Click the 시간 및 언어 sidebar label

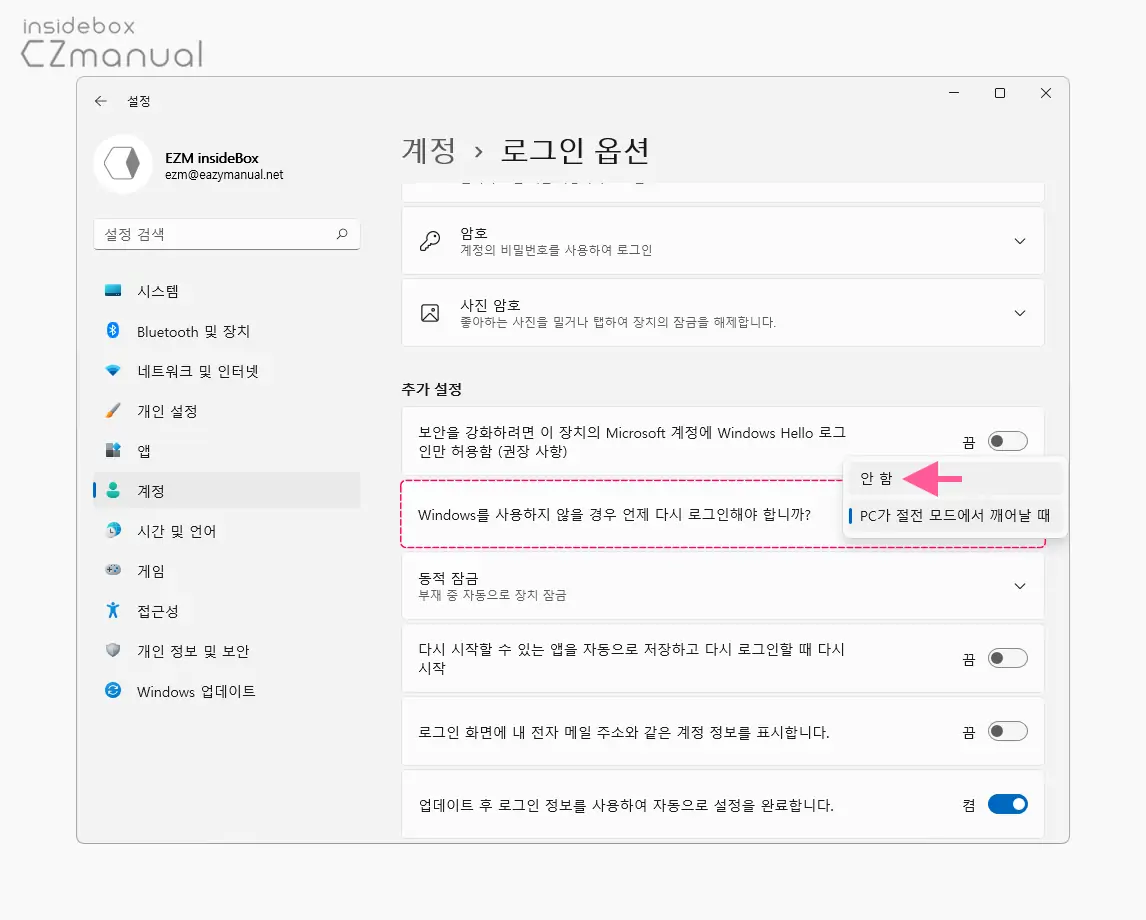coord(177,531)
